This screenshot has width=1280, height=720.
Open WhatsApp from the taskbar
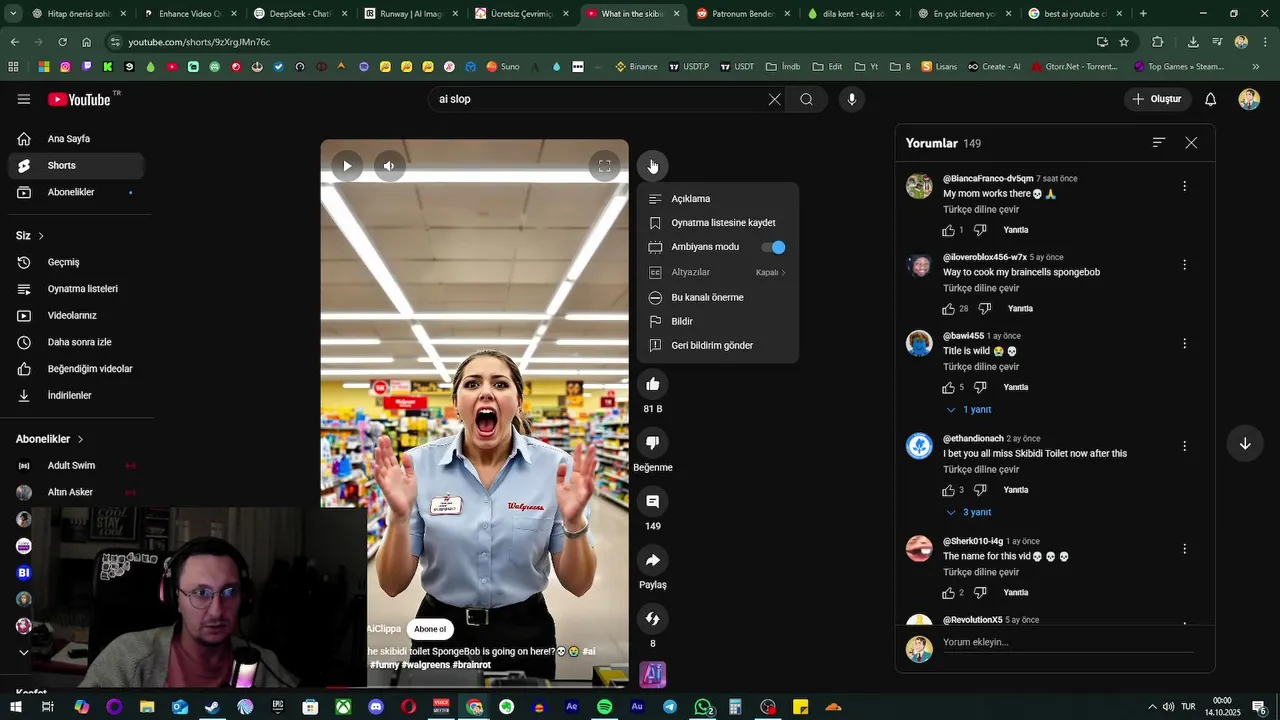tap(703, 707)
